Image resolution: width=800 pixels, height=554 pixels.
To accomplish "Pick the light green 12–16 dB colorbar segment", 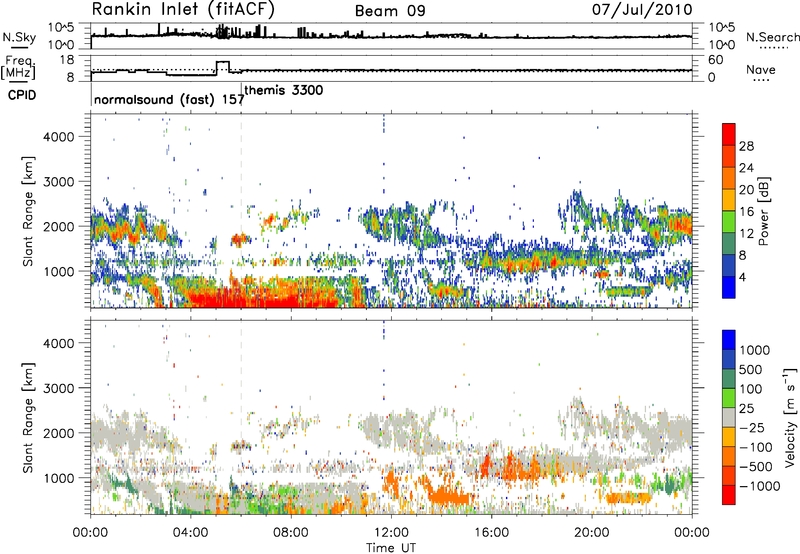I will tap(729, 221).
